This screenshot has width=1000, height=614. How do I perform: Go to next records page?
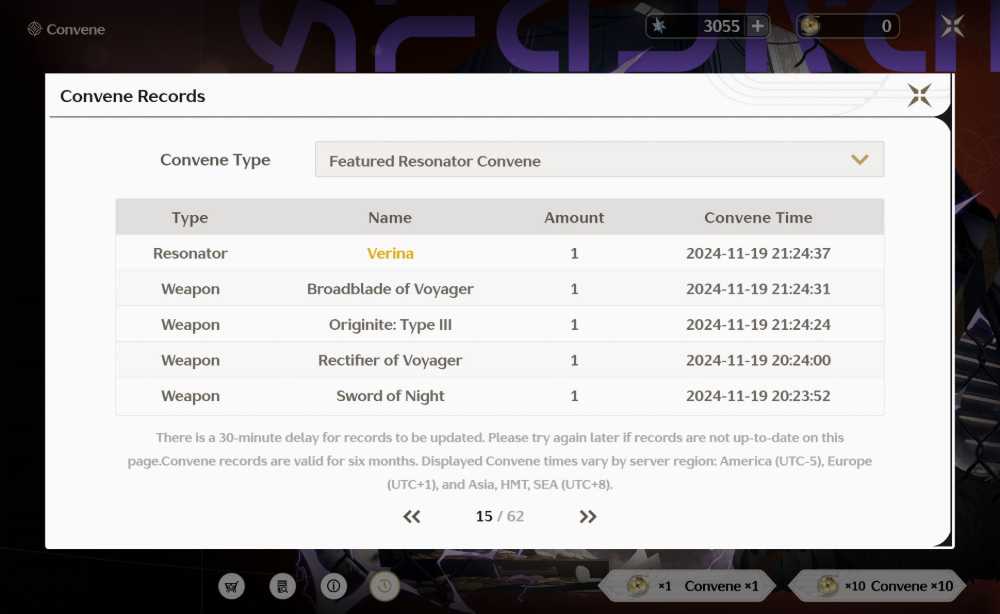(587, 516)
